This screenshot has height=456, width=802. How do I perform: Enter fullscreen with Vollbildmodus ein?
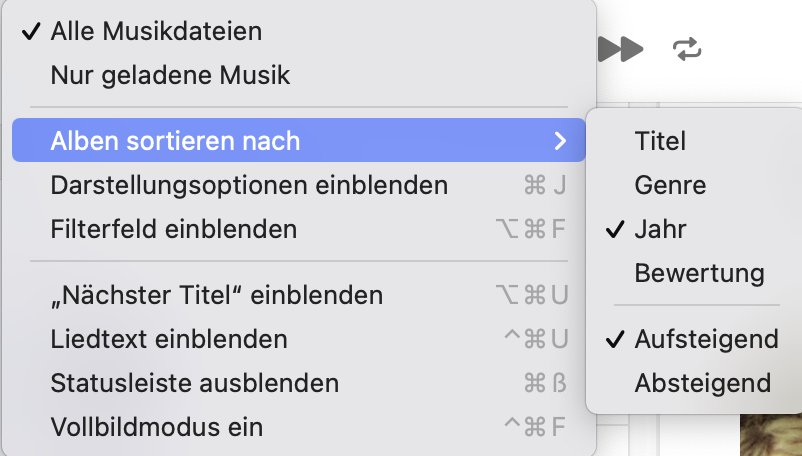point(156,427)
